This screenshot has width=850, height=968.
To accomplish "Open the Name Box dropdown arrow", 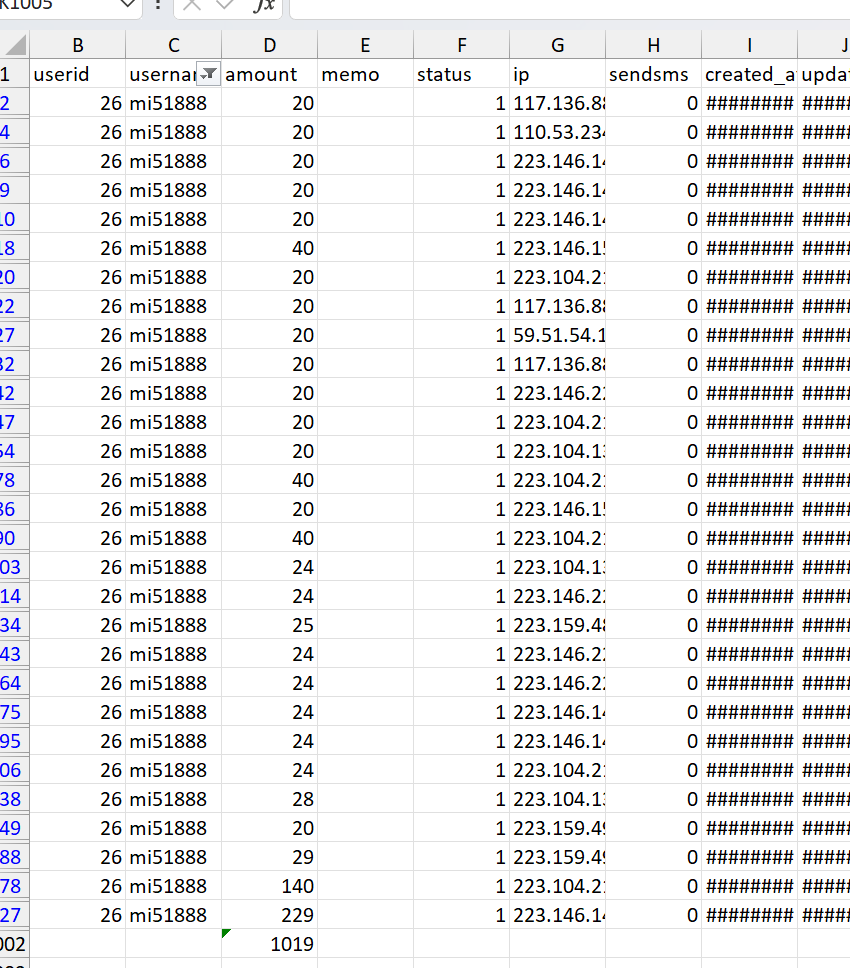I will [x=128, y=6].
